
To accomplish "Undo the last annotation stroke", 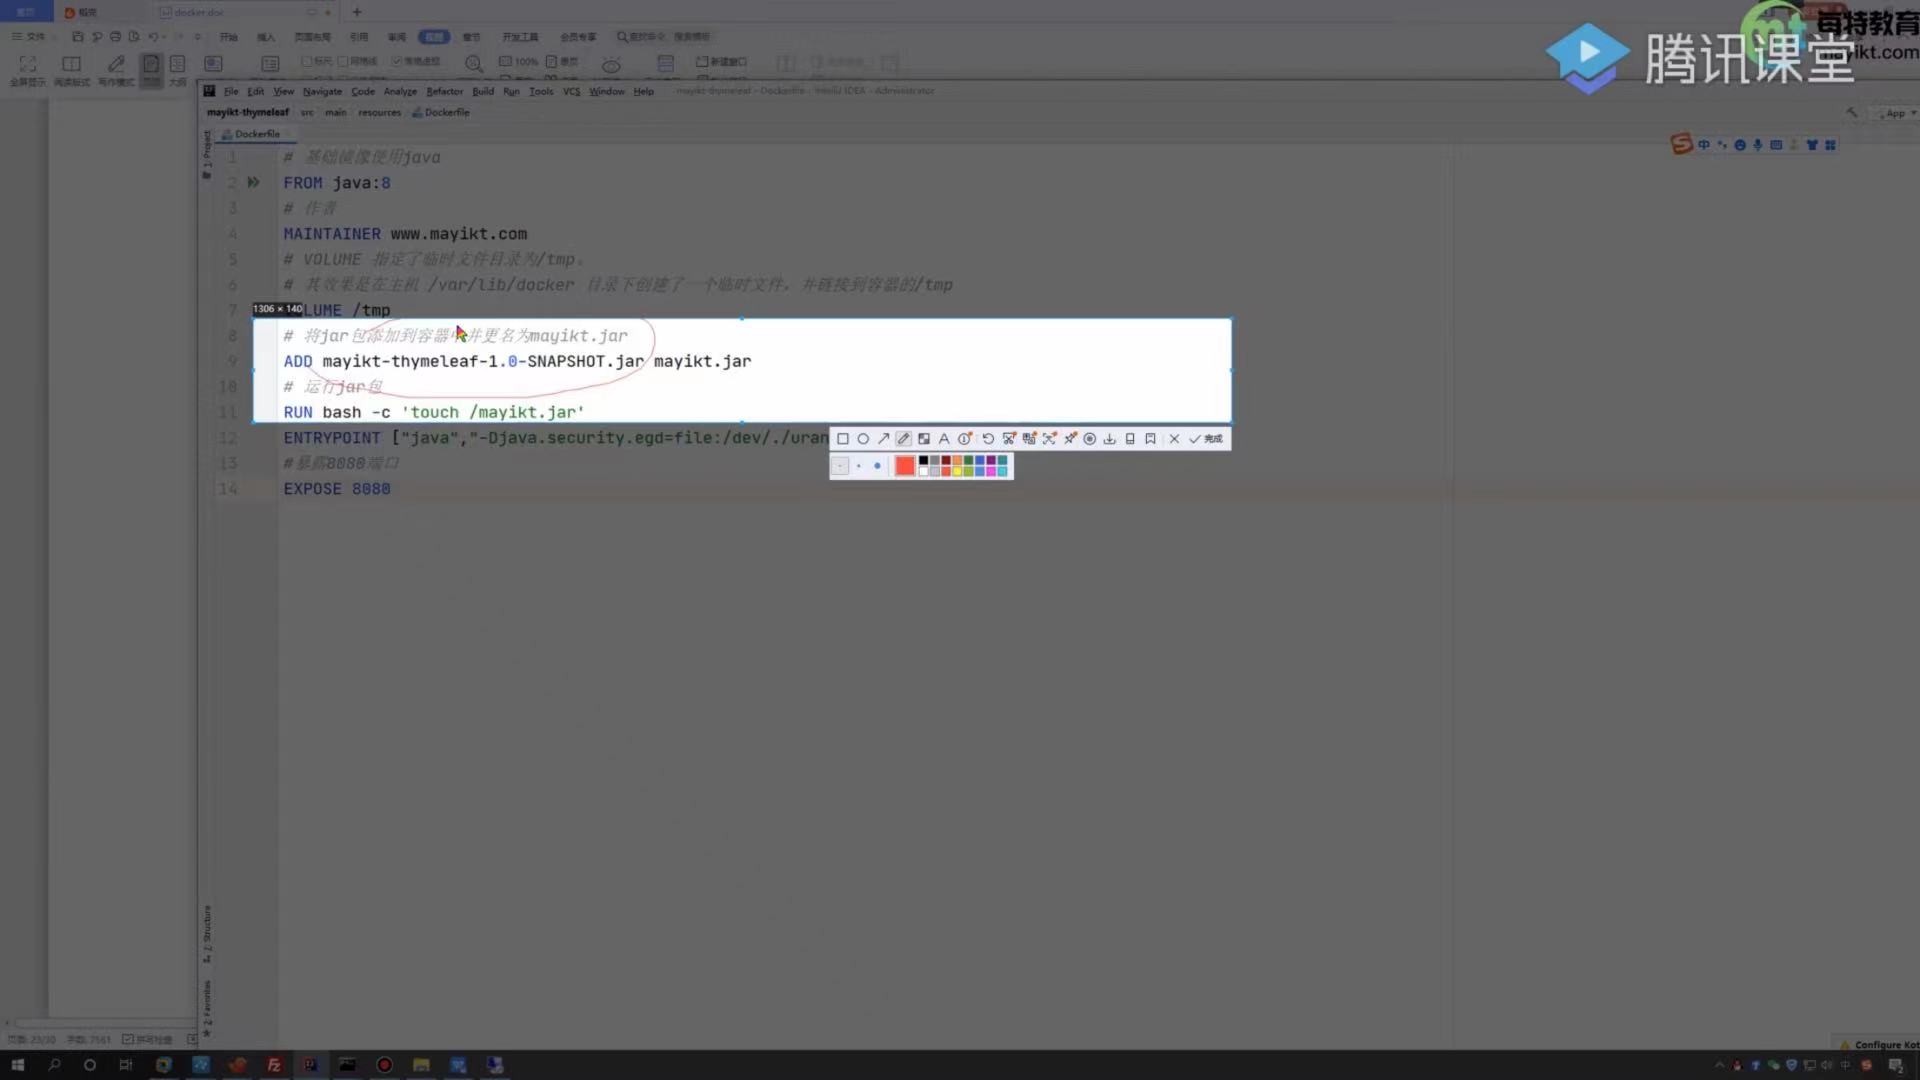I will 988,439.
